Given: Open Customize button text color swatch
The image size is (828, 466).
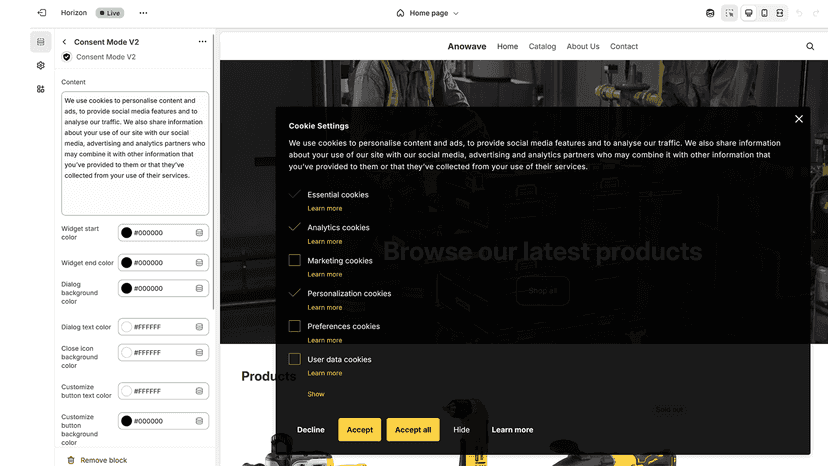Looking at the screenshot, I should [x=126, y=391].
